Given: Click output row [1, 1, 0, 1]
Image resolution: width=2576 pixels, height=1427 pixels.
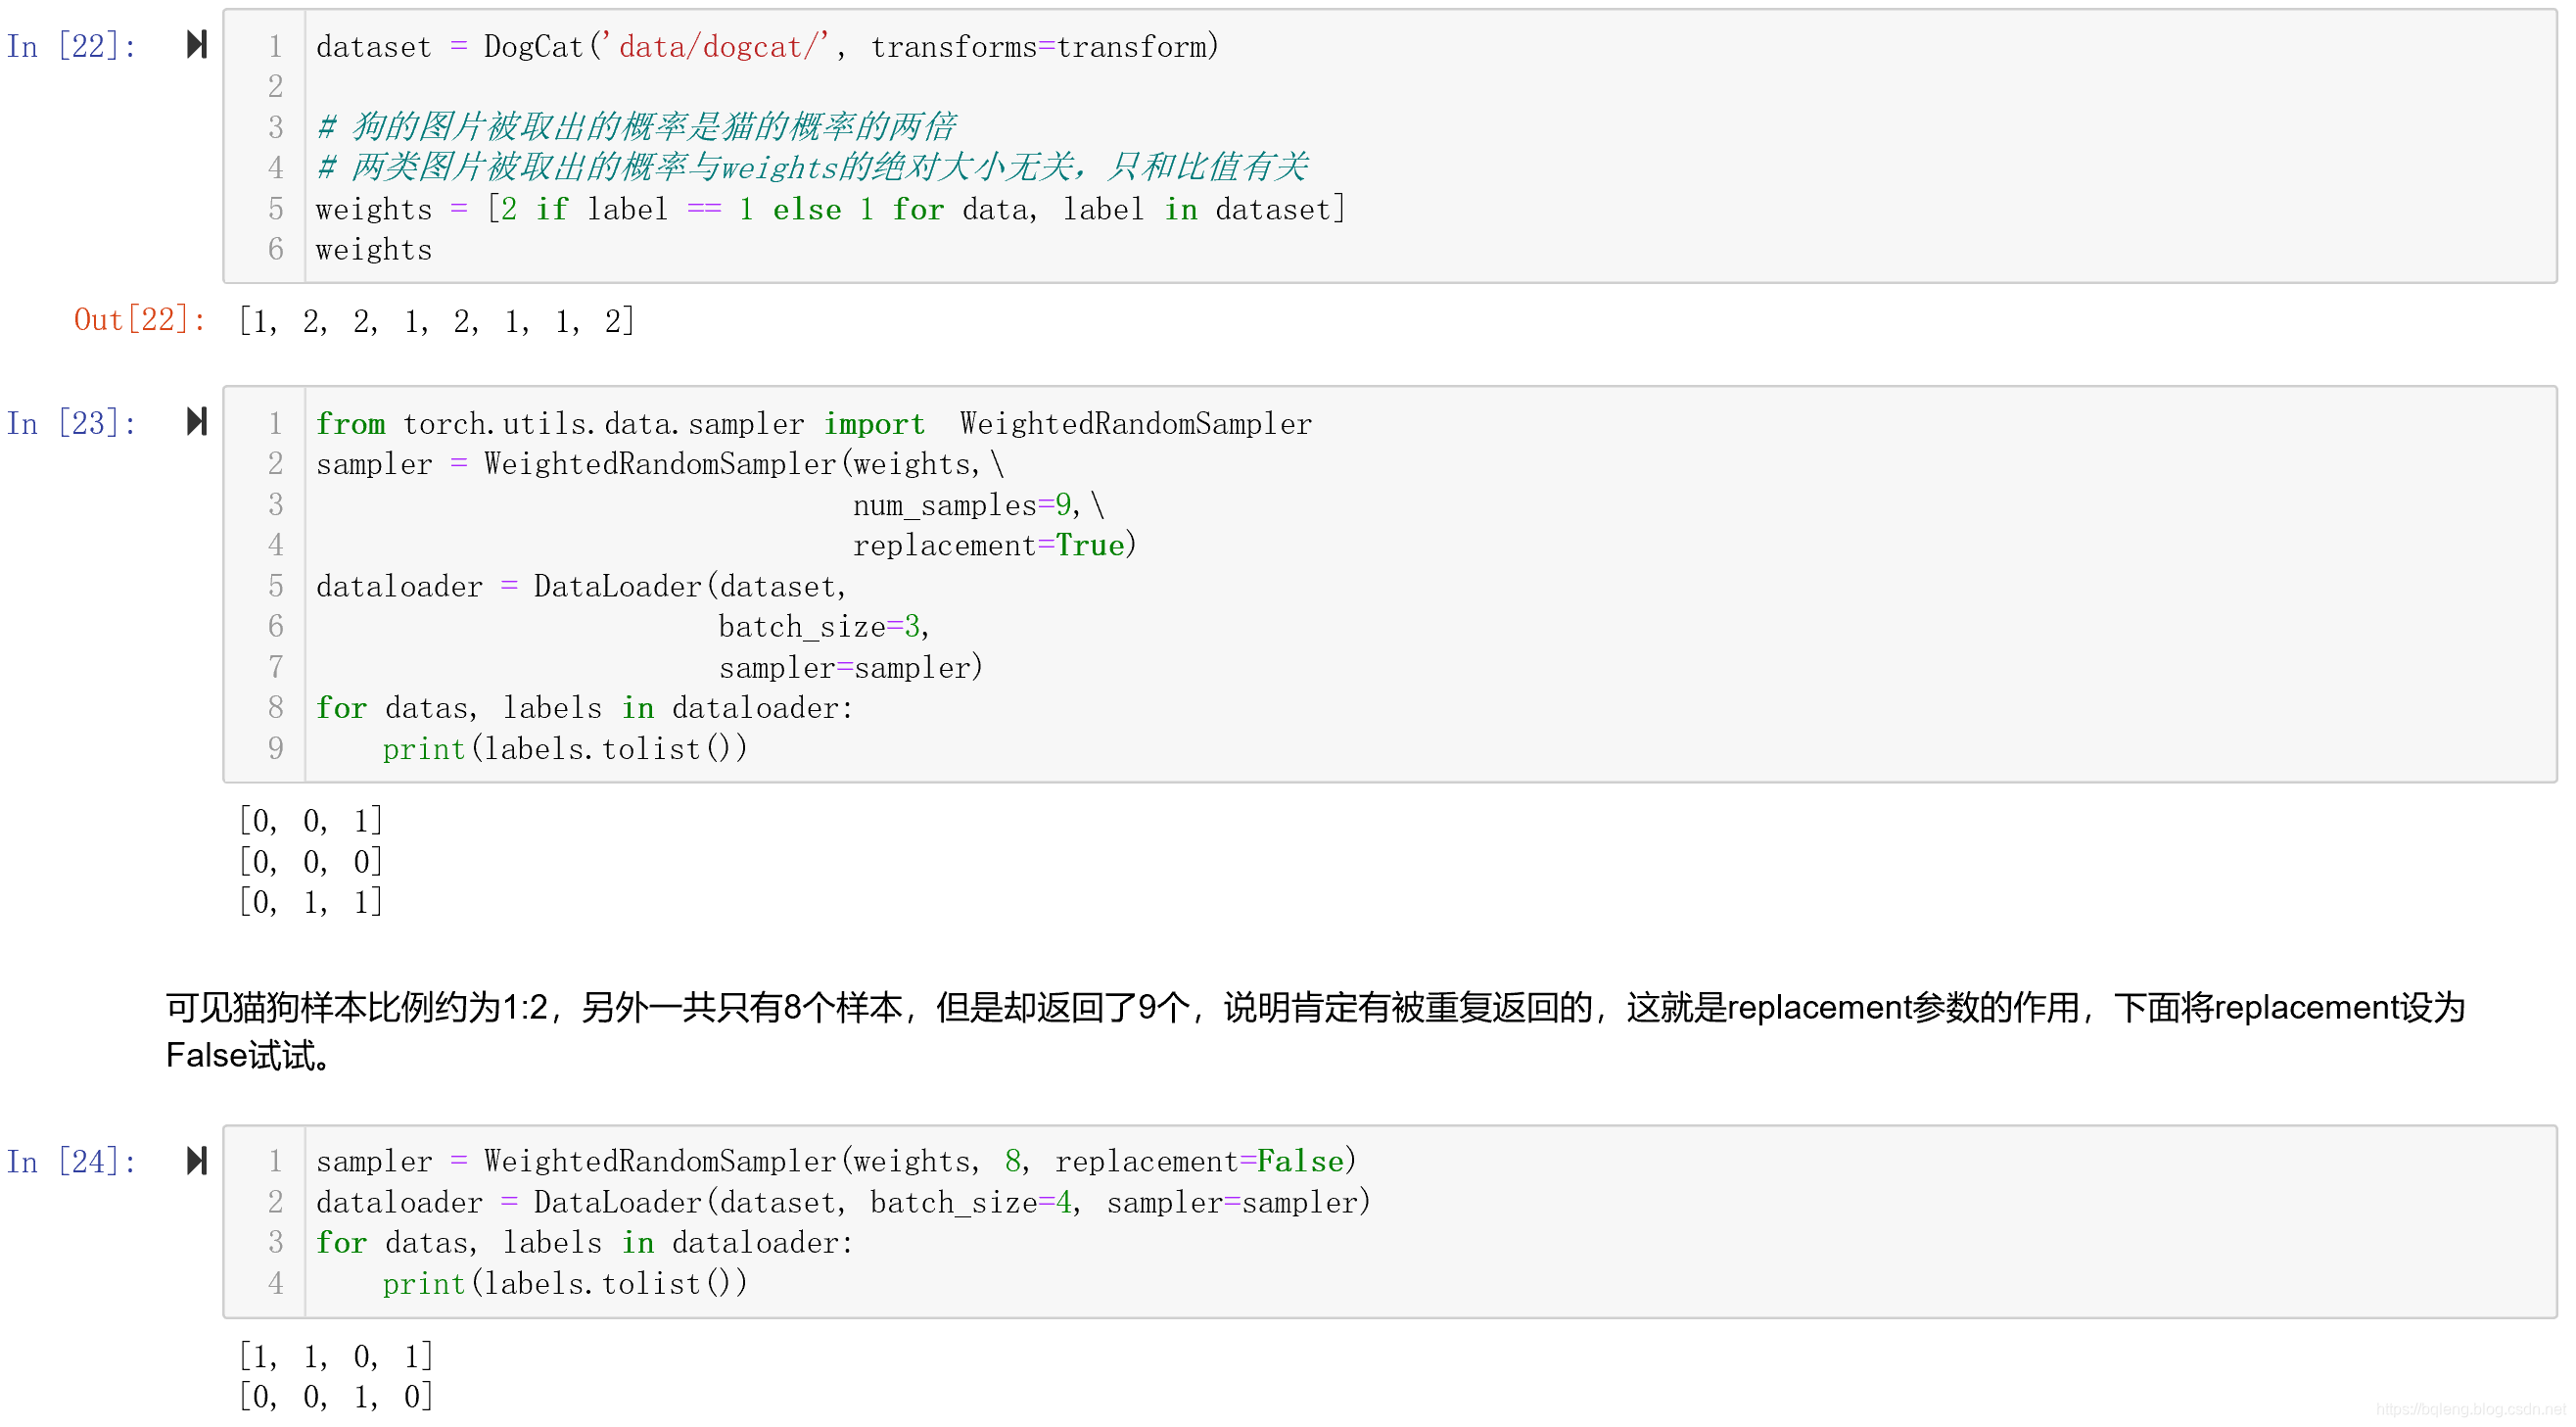Looking at the screenshot, I should point(335,1357).
